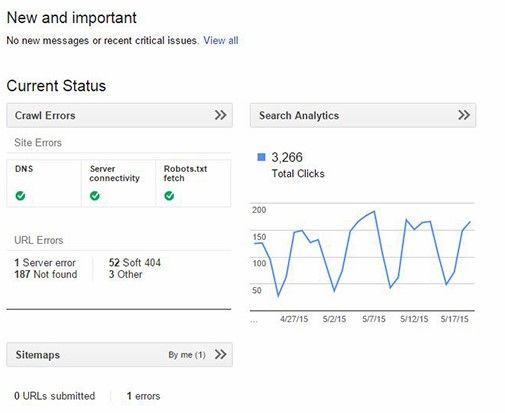
Task: Open the View all messages link
Action: 221,40
